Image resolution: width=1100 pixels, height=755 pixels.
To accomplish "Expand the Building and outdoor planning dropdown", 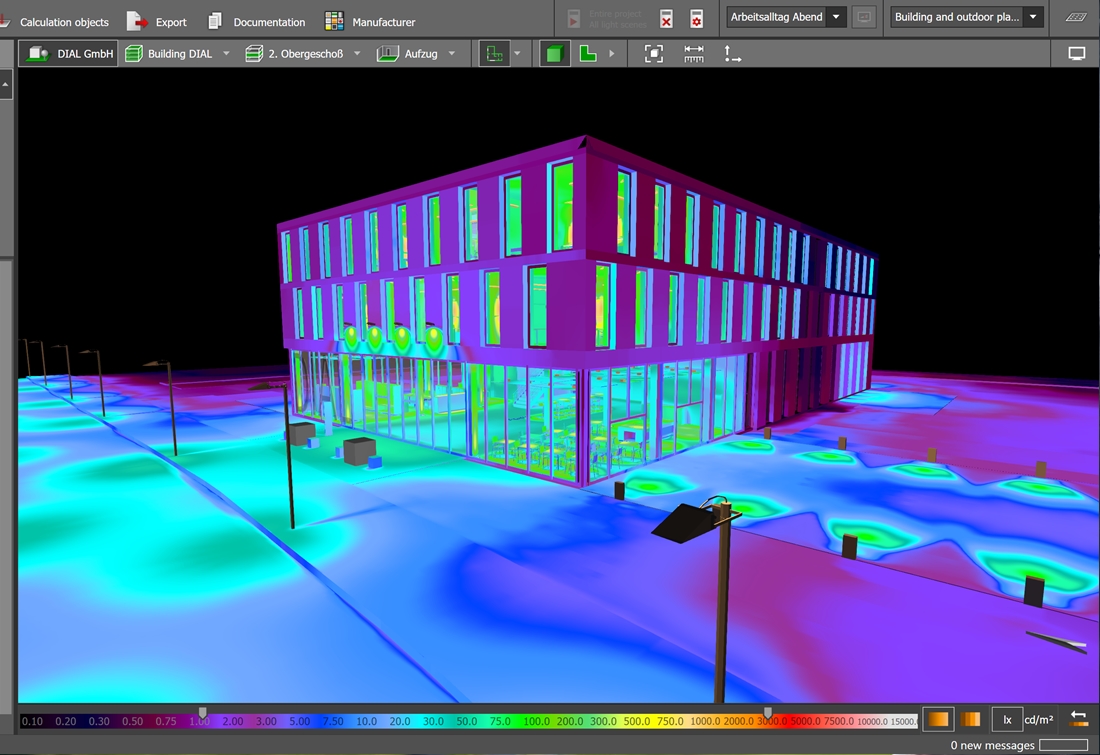I will (1033, 17).
